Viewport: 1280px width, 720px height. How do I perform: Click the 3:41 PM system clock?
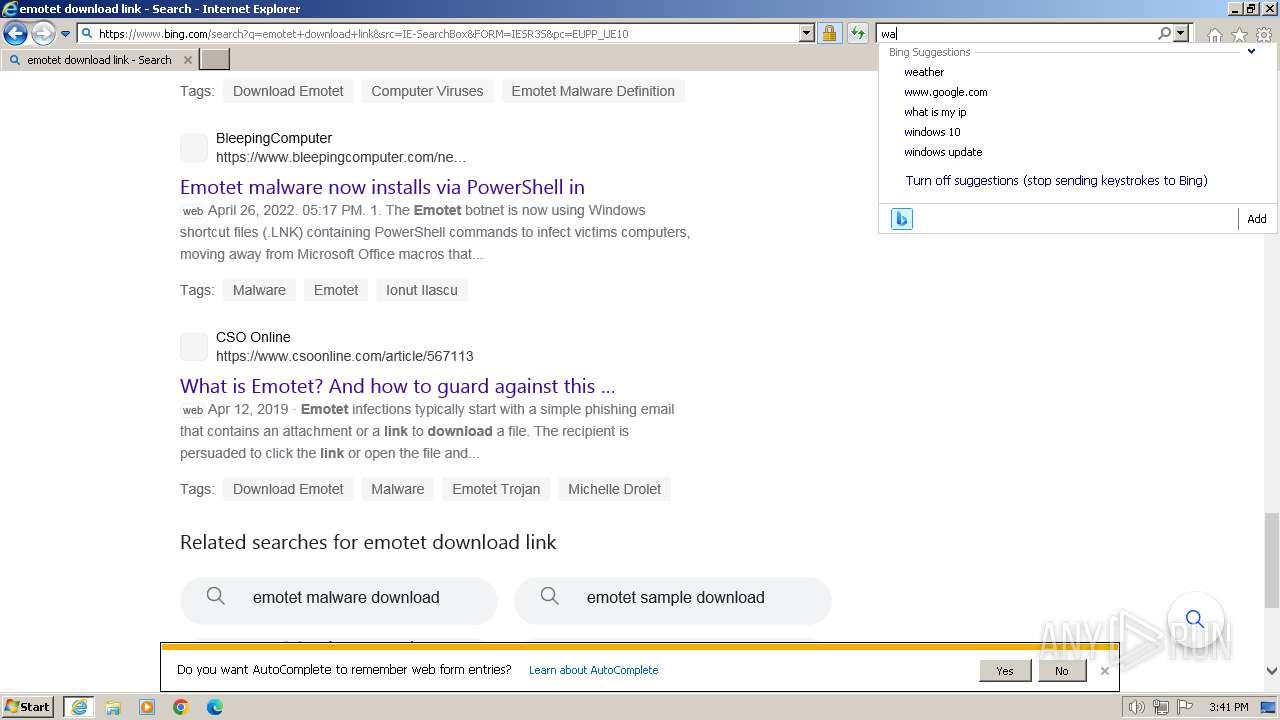tap(1228, 707)
